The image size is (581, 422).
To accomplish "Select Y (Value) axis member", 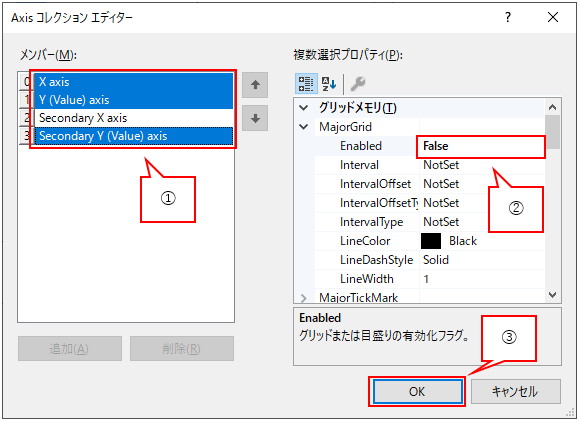I will (134, 100).
